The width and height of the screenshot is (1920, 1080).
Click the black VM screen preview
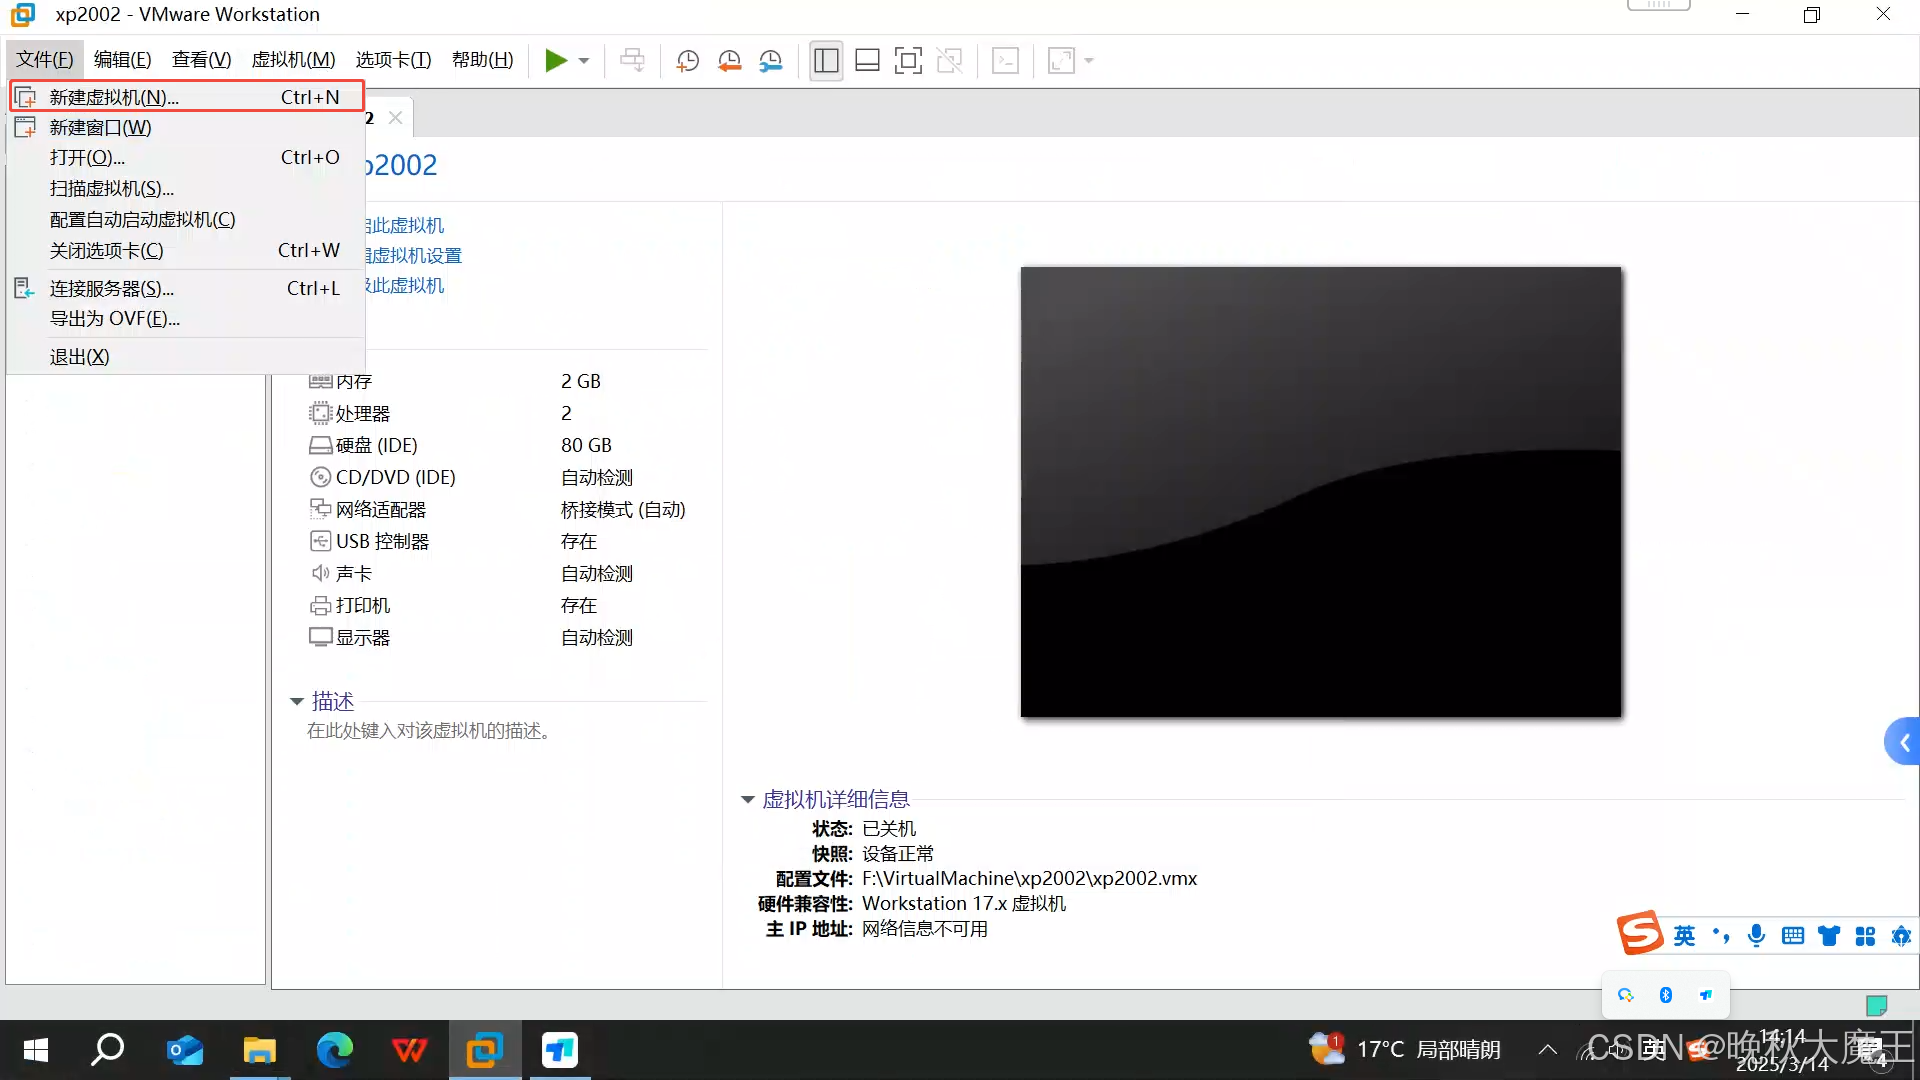1320,491
